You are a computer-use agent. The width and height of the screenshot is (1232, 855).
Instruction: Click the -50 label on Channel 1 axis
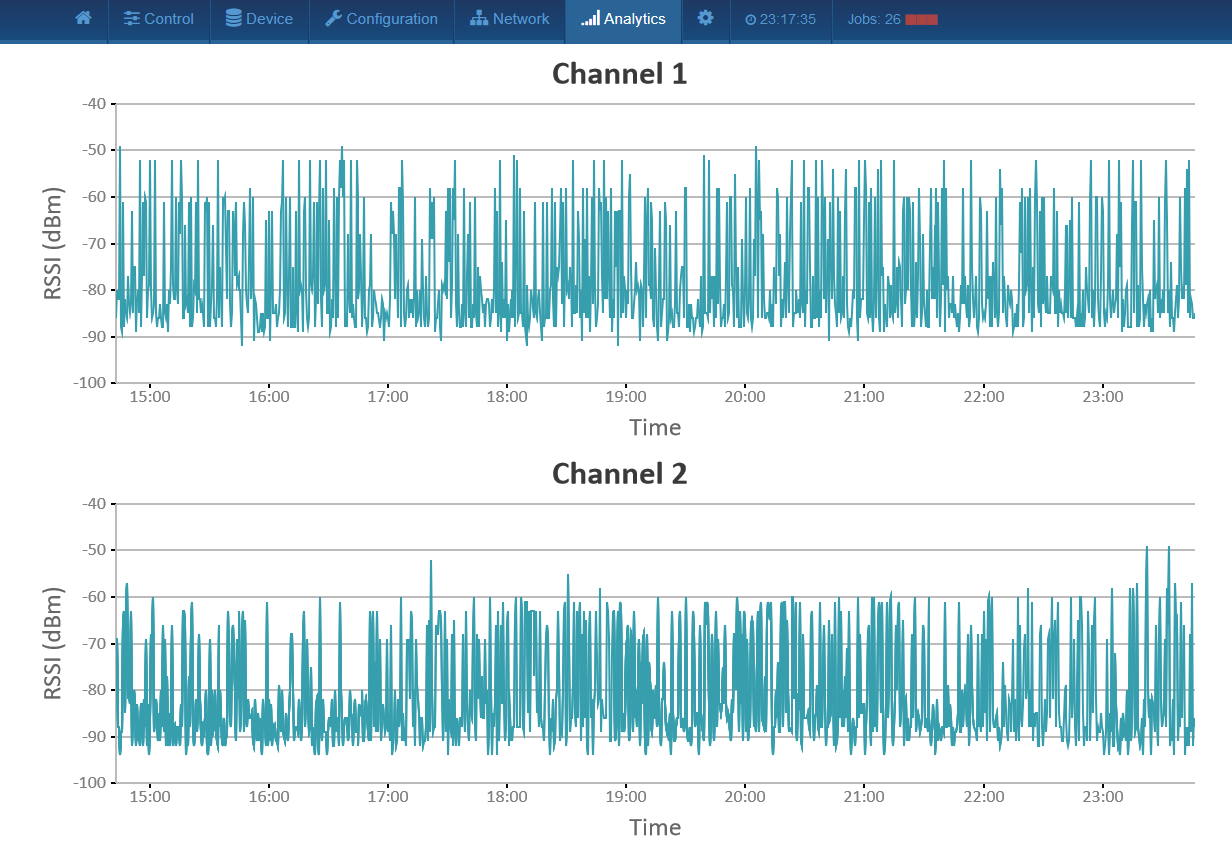[x=92, y=150]
